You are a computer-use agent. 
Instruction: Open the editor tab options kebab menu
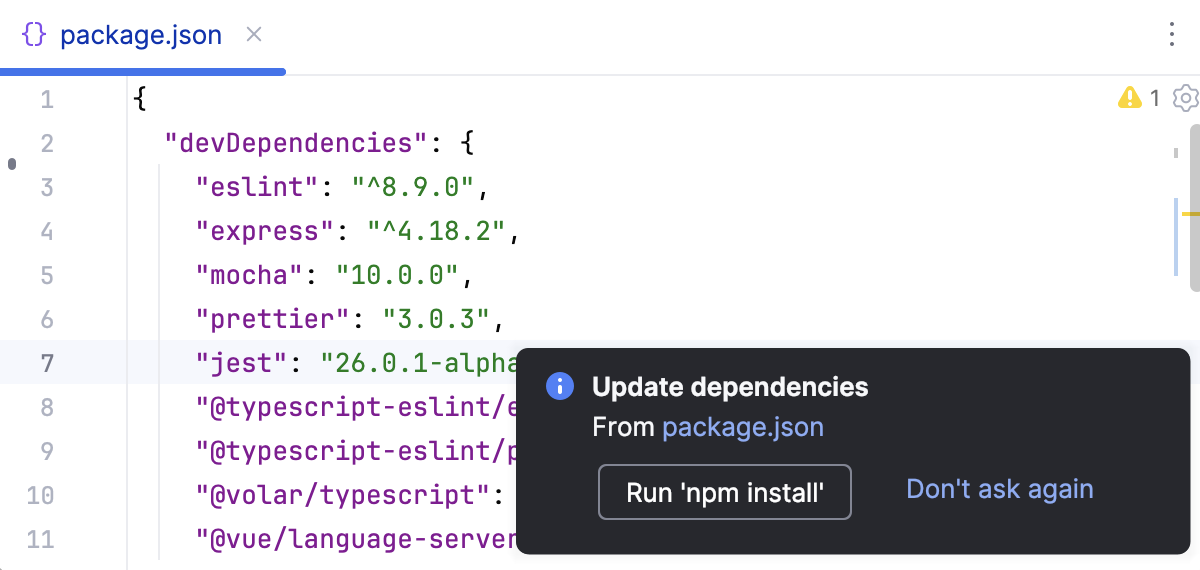[1172, 35]
